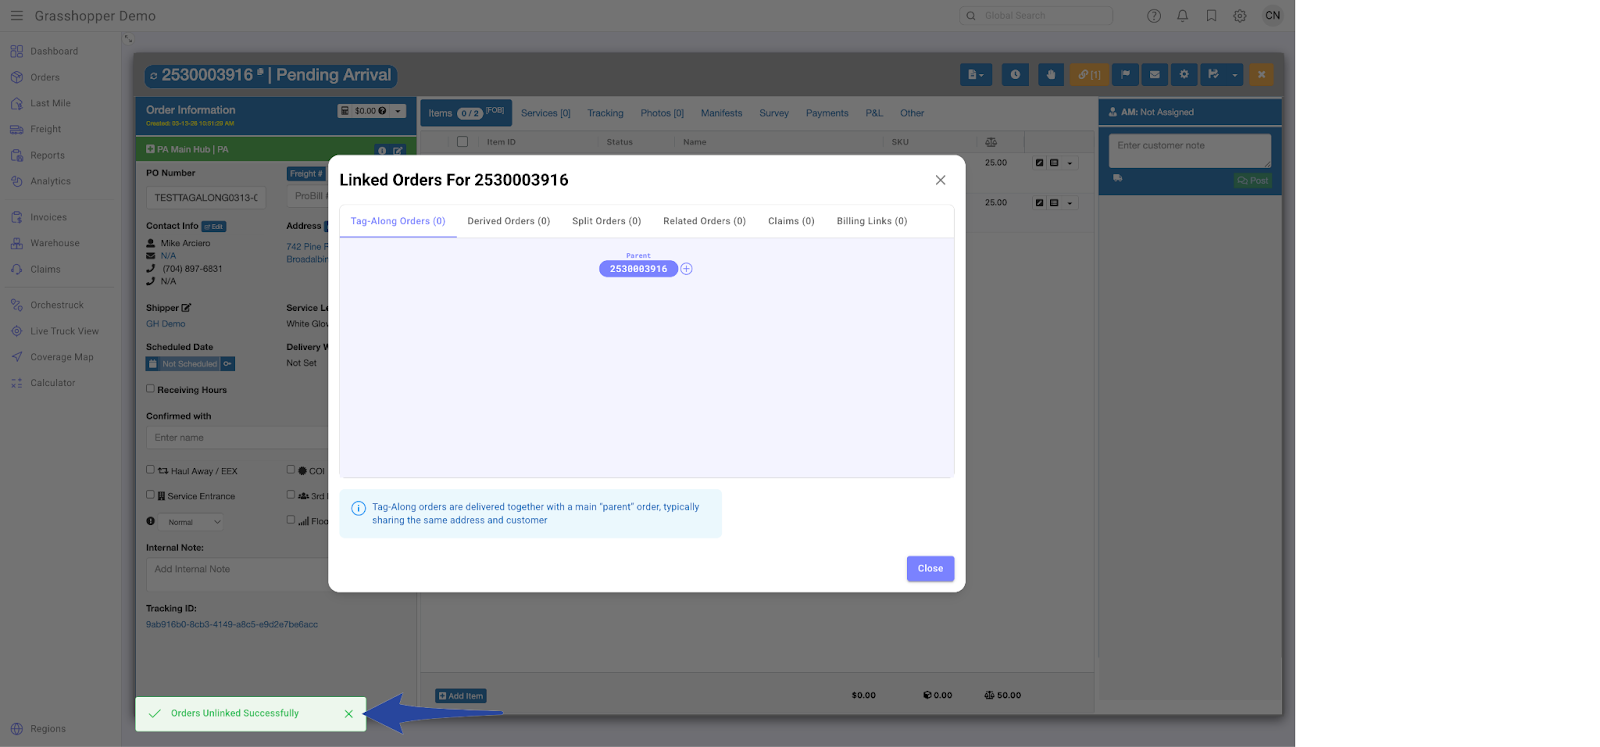Expand the document icon dropdown in order toolbar

(975, 75)
